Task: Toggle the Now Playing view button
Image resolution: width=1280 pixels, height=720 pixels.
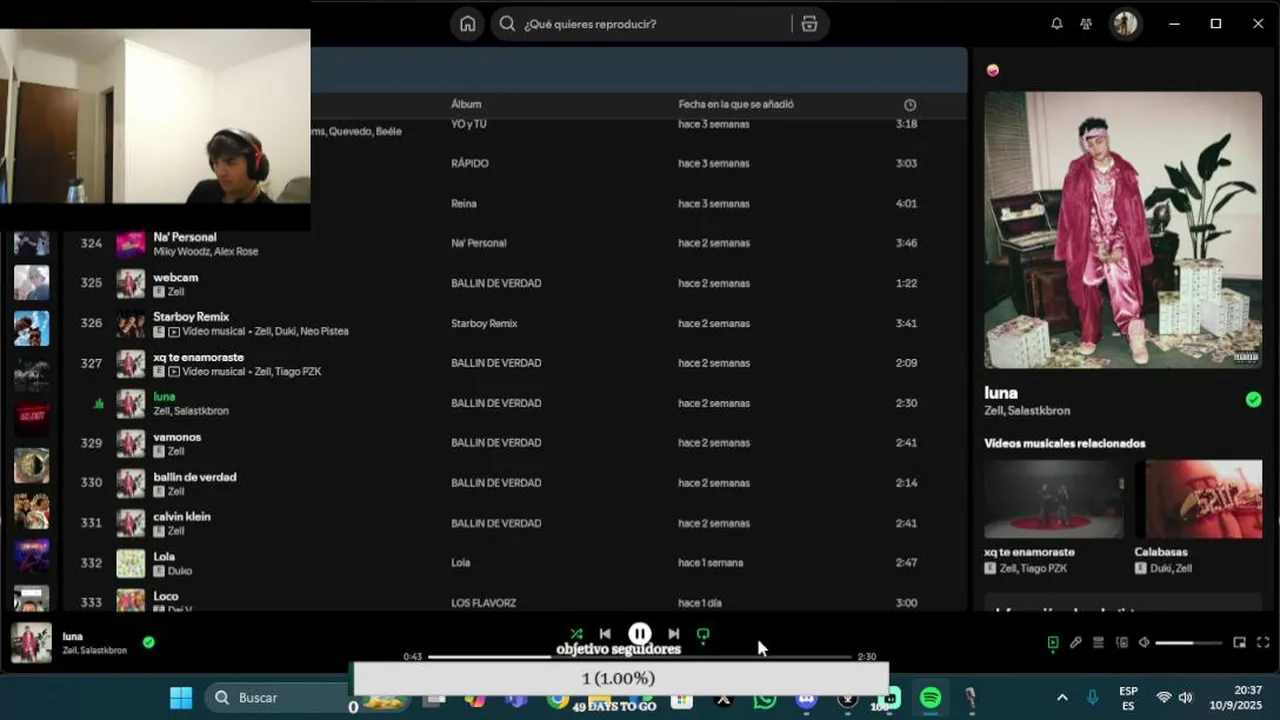Action: (x=1052, y=643)
